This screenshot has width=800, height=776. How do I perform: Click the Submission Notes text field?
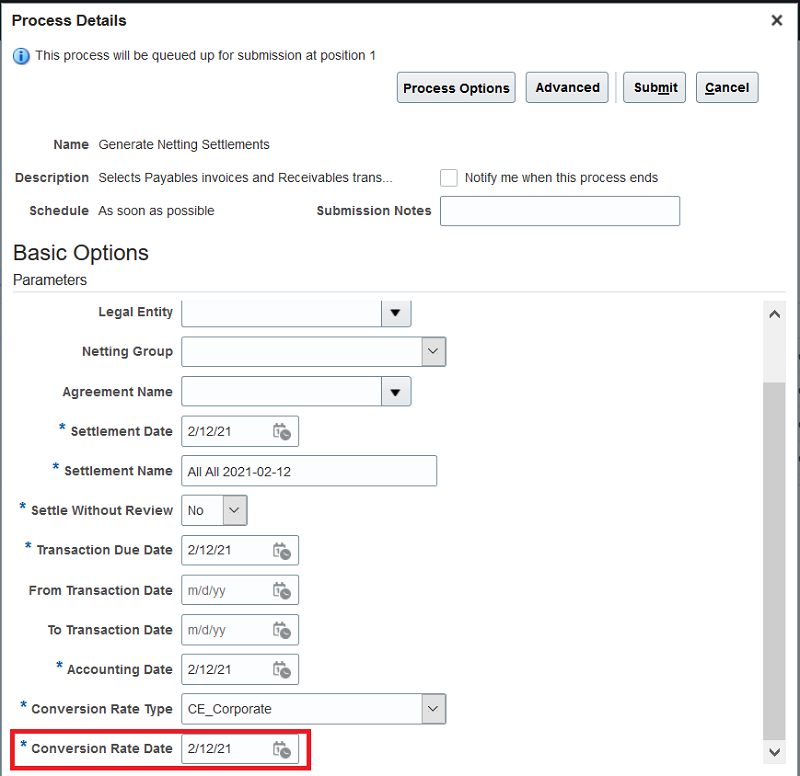pyautogui.click(x=560, y=211)
